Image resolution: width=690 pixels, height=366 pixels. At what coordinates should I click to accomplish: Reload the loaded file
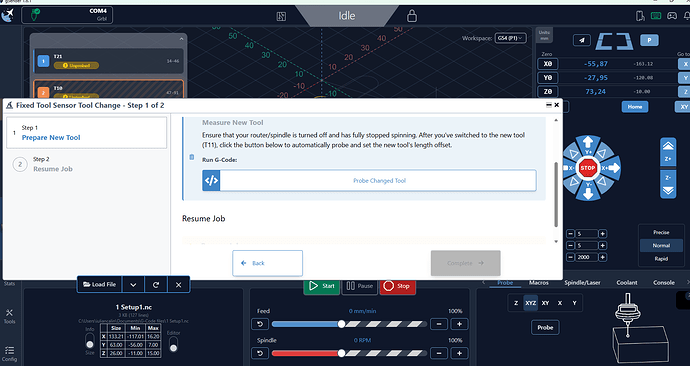tap(156, 285)
